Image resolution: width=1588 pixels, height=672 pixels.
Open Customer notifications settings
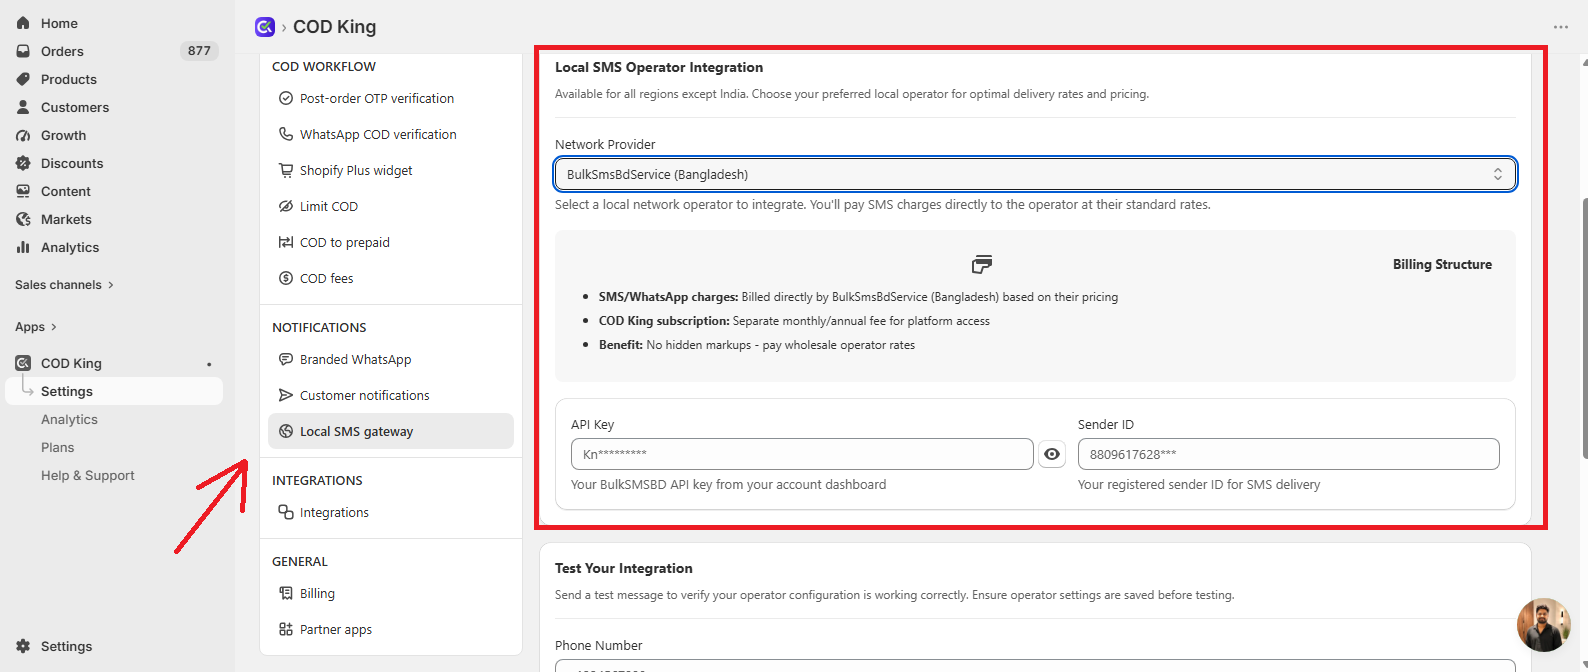pyautogui.click(x=391, y=395)
